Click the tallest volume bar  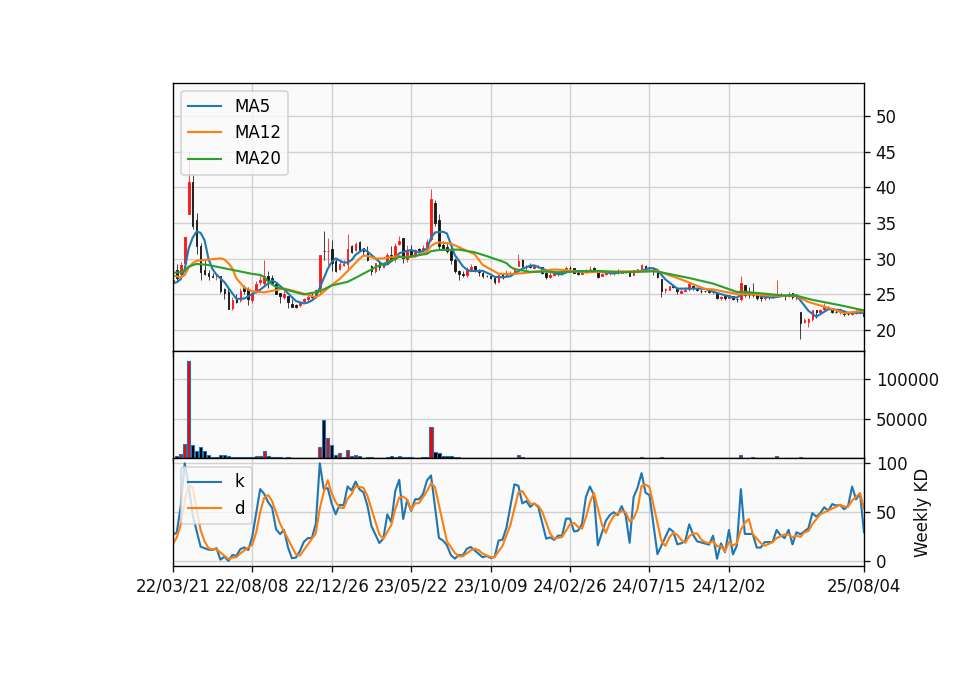(x=189, y=410)
